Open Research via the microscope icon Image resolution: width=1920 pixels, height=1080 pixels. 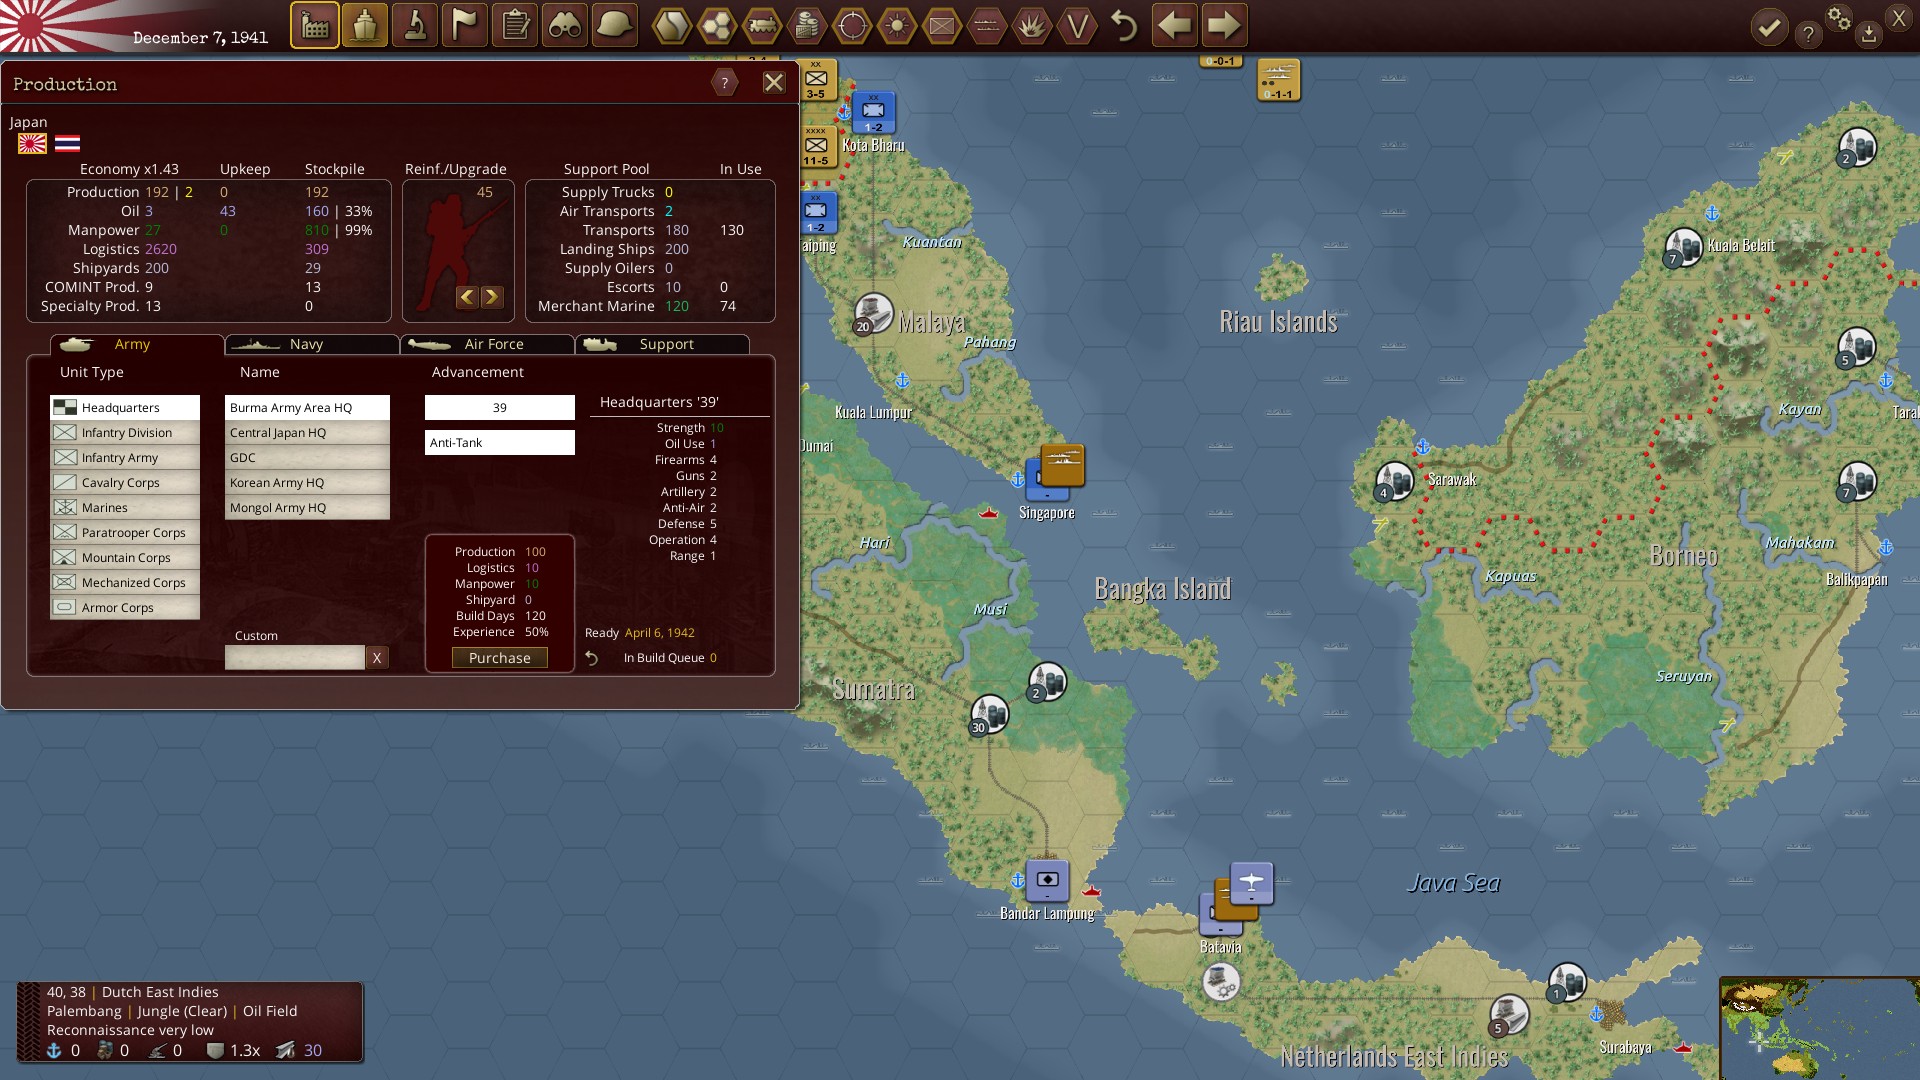[x=415, y=26]
